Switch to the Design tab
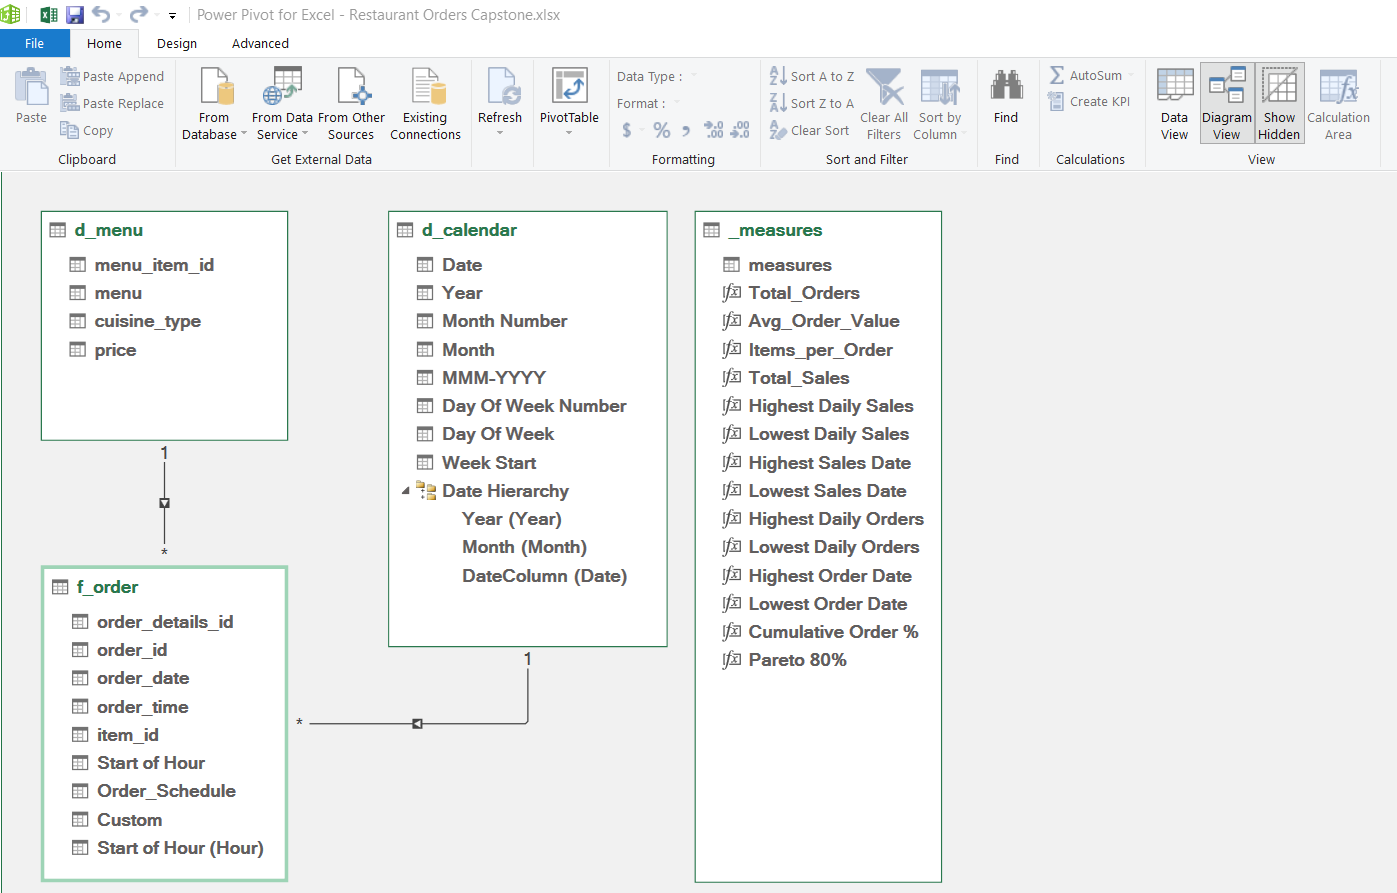Image resolution: width=1397 pixels, height=893 pixels. pos(177,43)
